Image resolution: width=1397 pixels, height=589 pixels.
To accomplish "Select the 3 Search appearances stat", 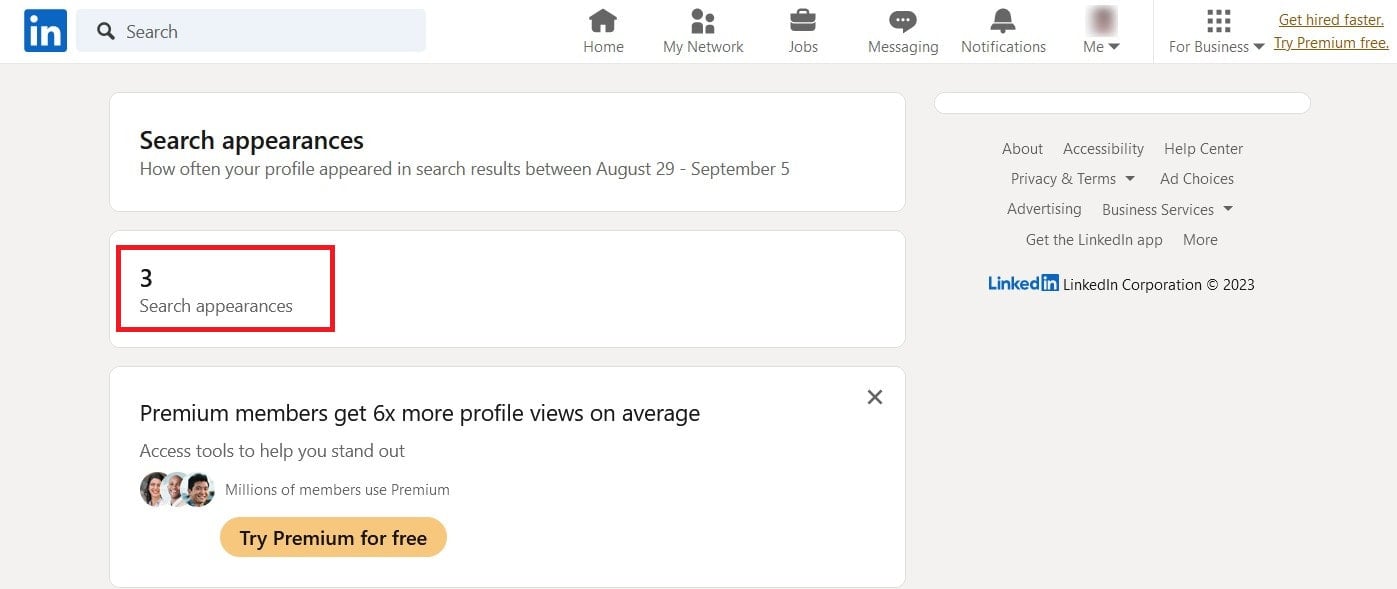I will [225, 289].
